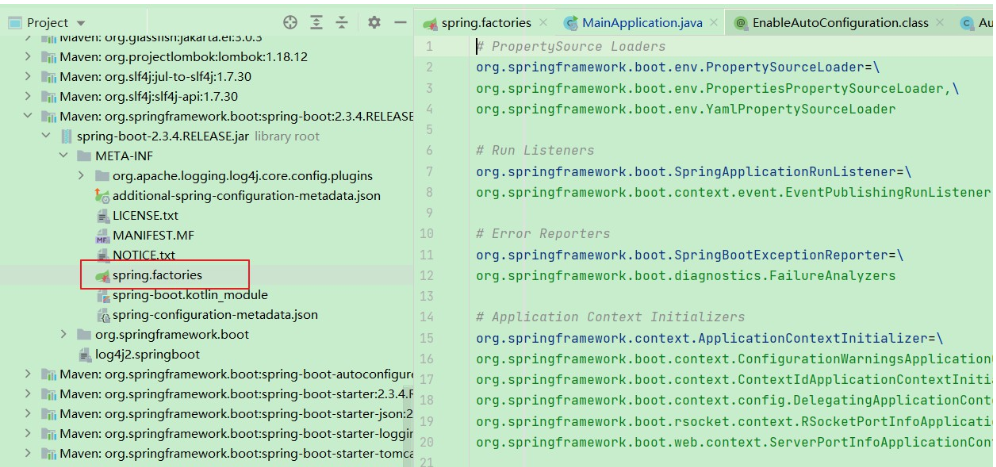This screenshot has width=996, height=467.
Task: Select NOTICE.txt file
Action: tap(144, 255)
